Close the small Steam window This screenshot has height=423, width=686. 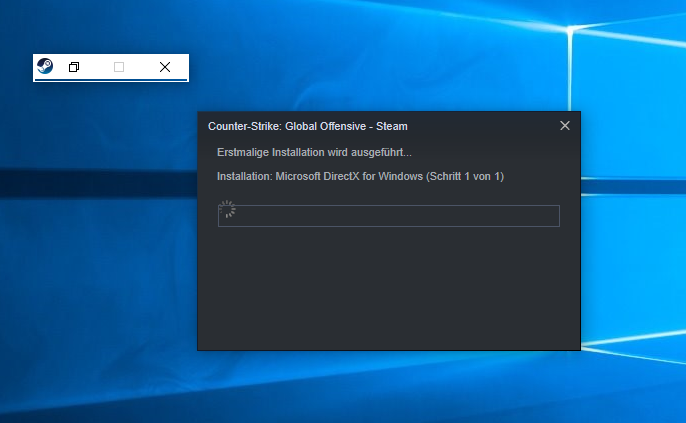coord(165,67)
